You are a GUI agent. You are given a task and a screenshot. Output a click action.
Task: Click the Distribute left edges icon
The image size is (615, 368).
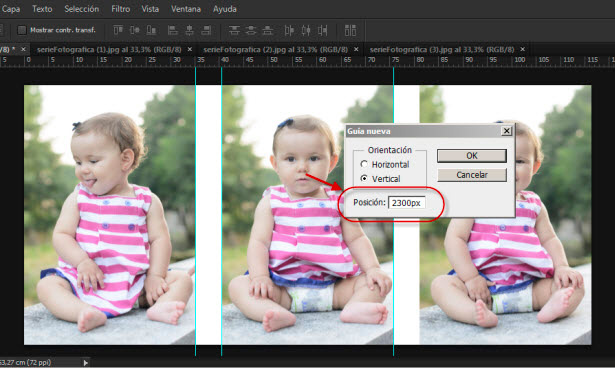coord(289,30)
